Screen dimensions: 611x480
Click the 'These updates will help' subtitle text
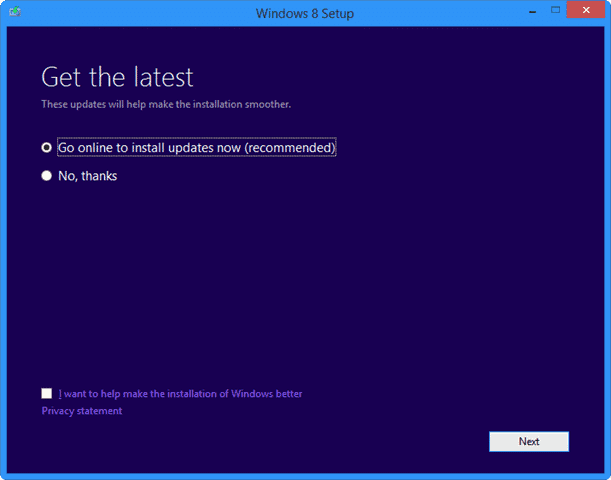point(166,104)
